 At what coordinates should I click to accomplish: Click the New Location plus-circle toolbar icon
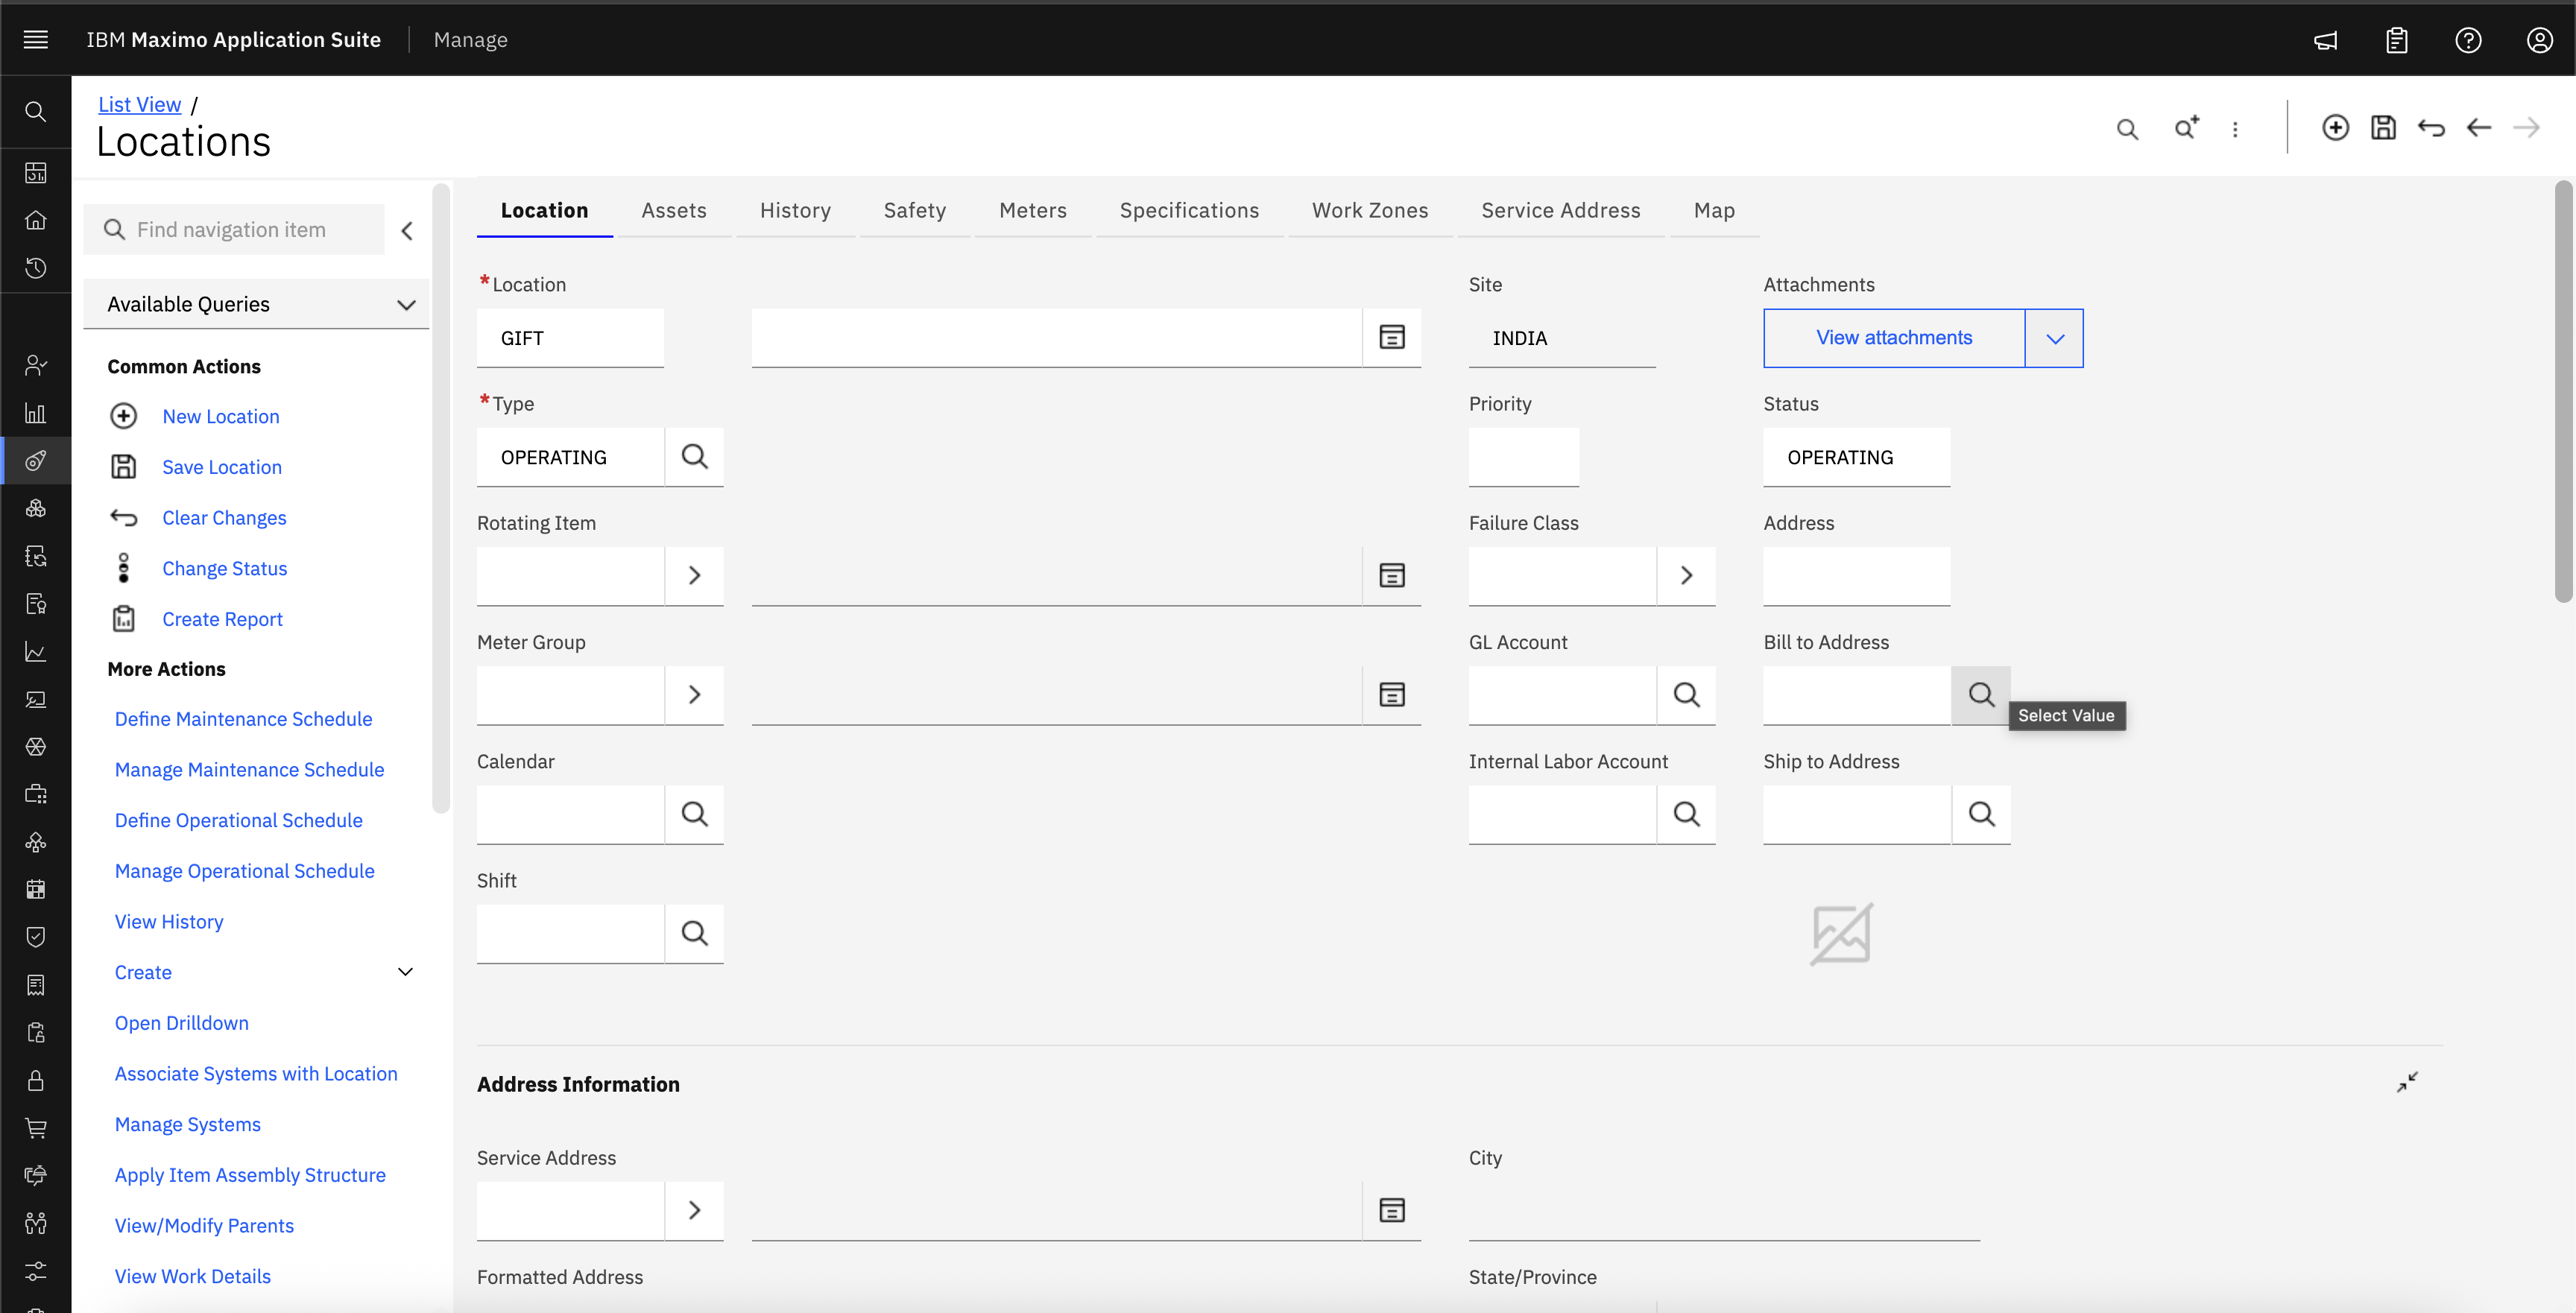2335,127
